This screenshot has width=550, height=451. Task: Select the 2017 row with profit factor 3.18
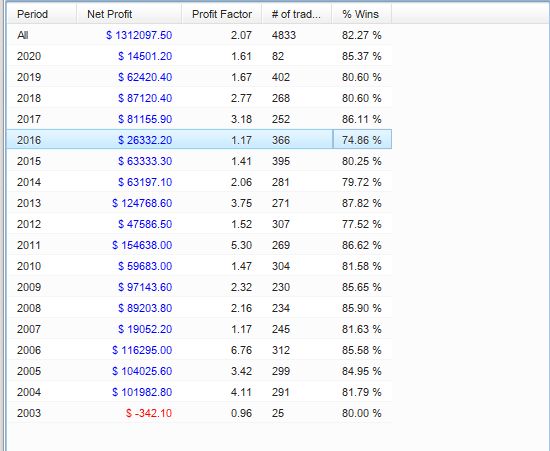coord(199,119)
